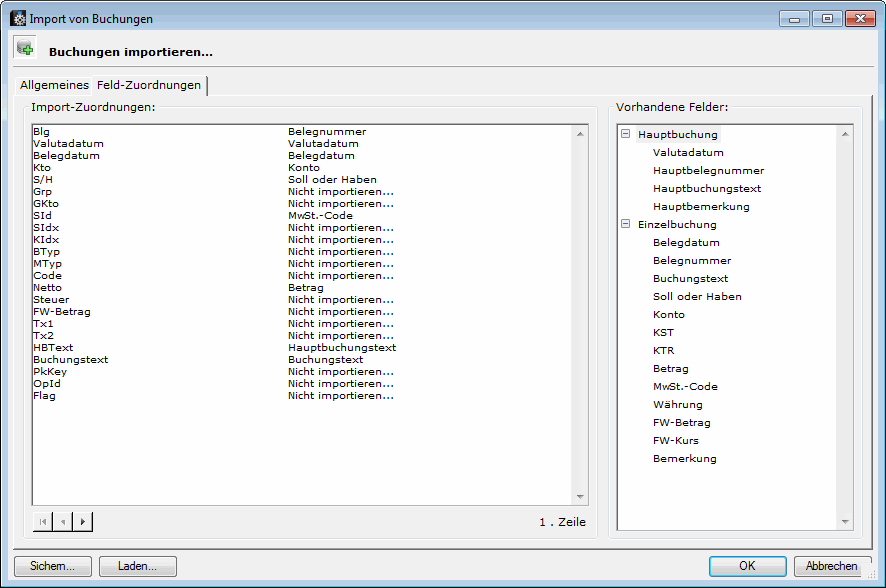Screen dimensions: 886x588
Task: Pick Währung from Einzelbuchung fields
Action: tap(677, 405)
